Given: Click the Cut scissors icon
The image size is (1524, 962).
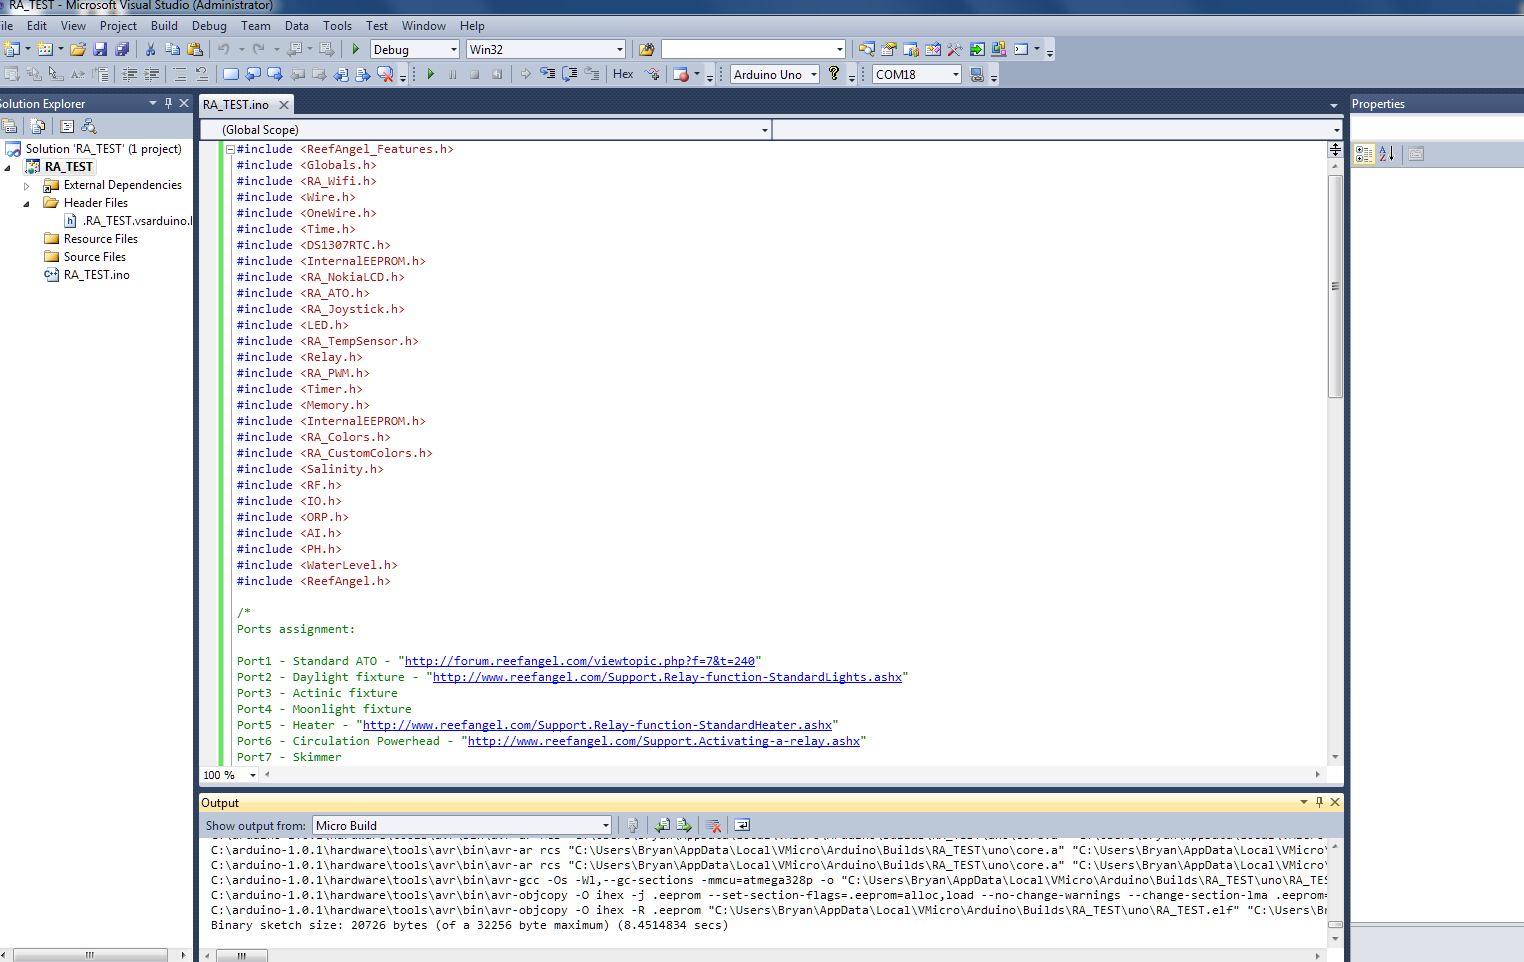Looking at the screenshot, I should point(150,49).
